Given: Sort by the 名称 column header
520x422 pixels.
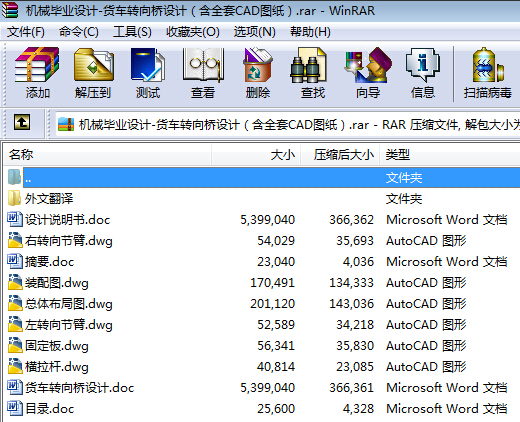Looking at the screenshot, I should point(107,154).
